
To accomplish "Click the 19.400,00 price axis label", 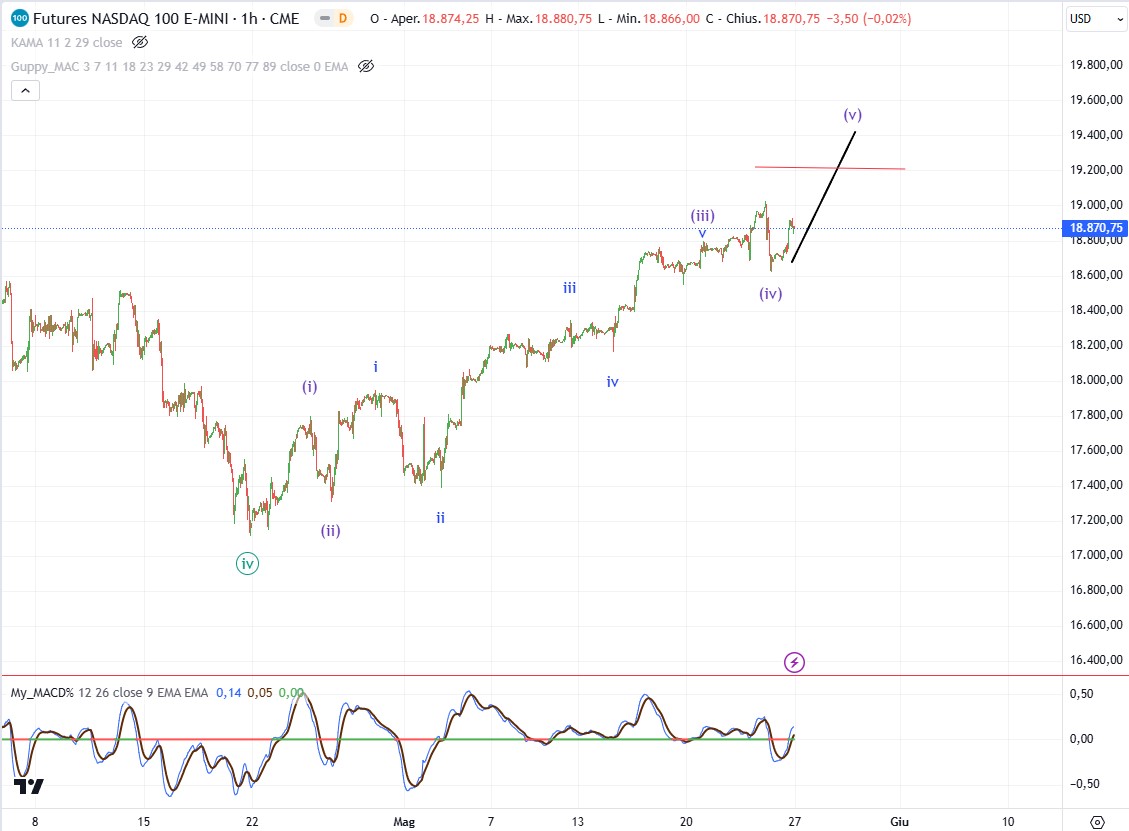I will point(1096,135).
